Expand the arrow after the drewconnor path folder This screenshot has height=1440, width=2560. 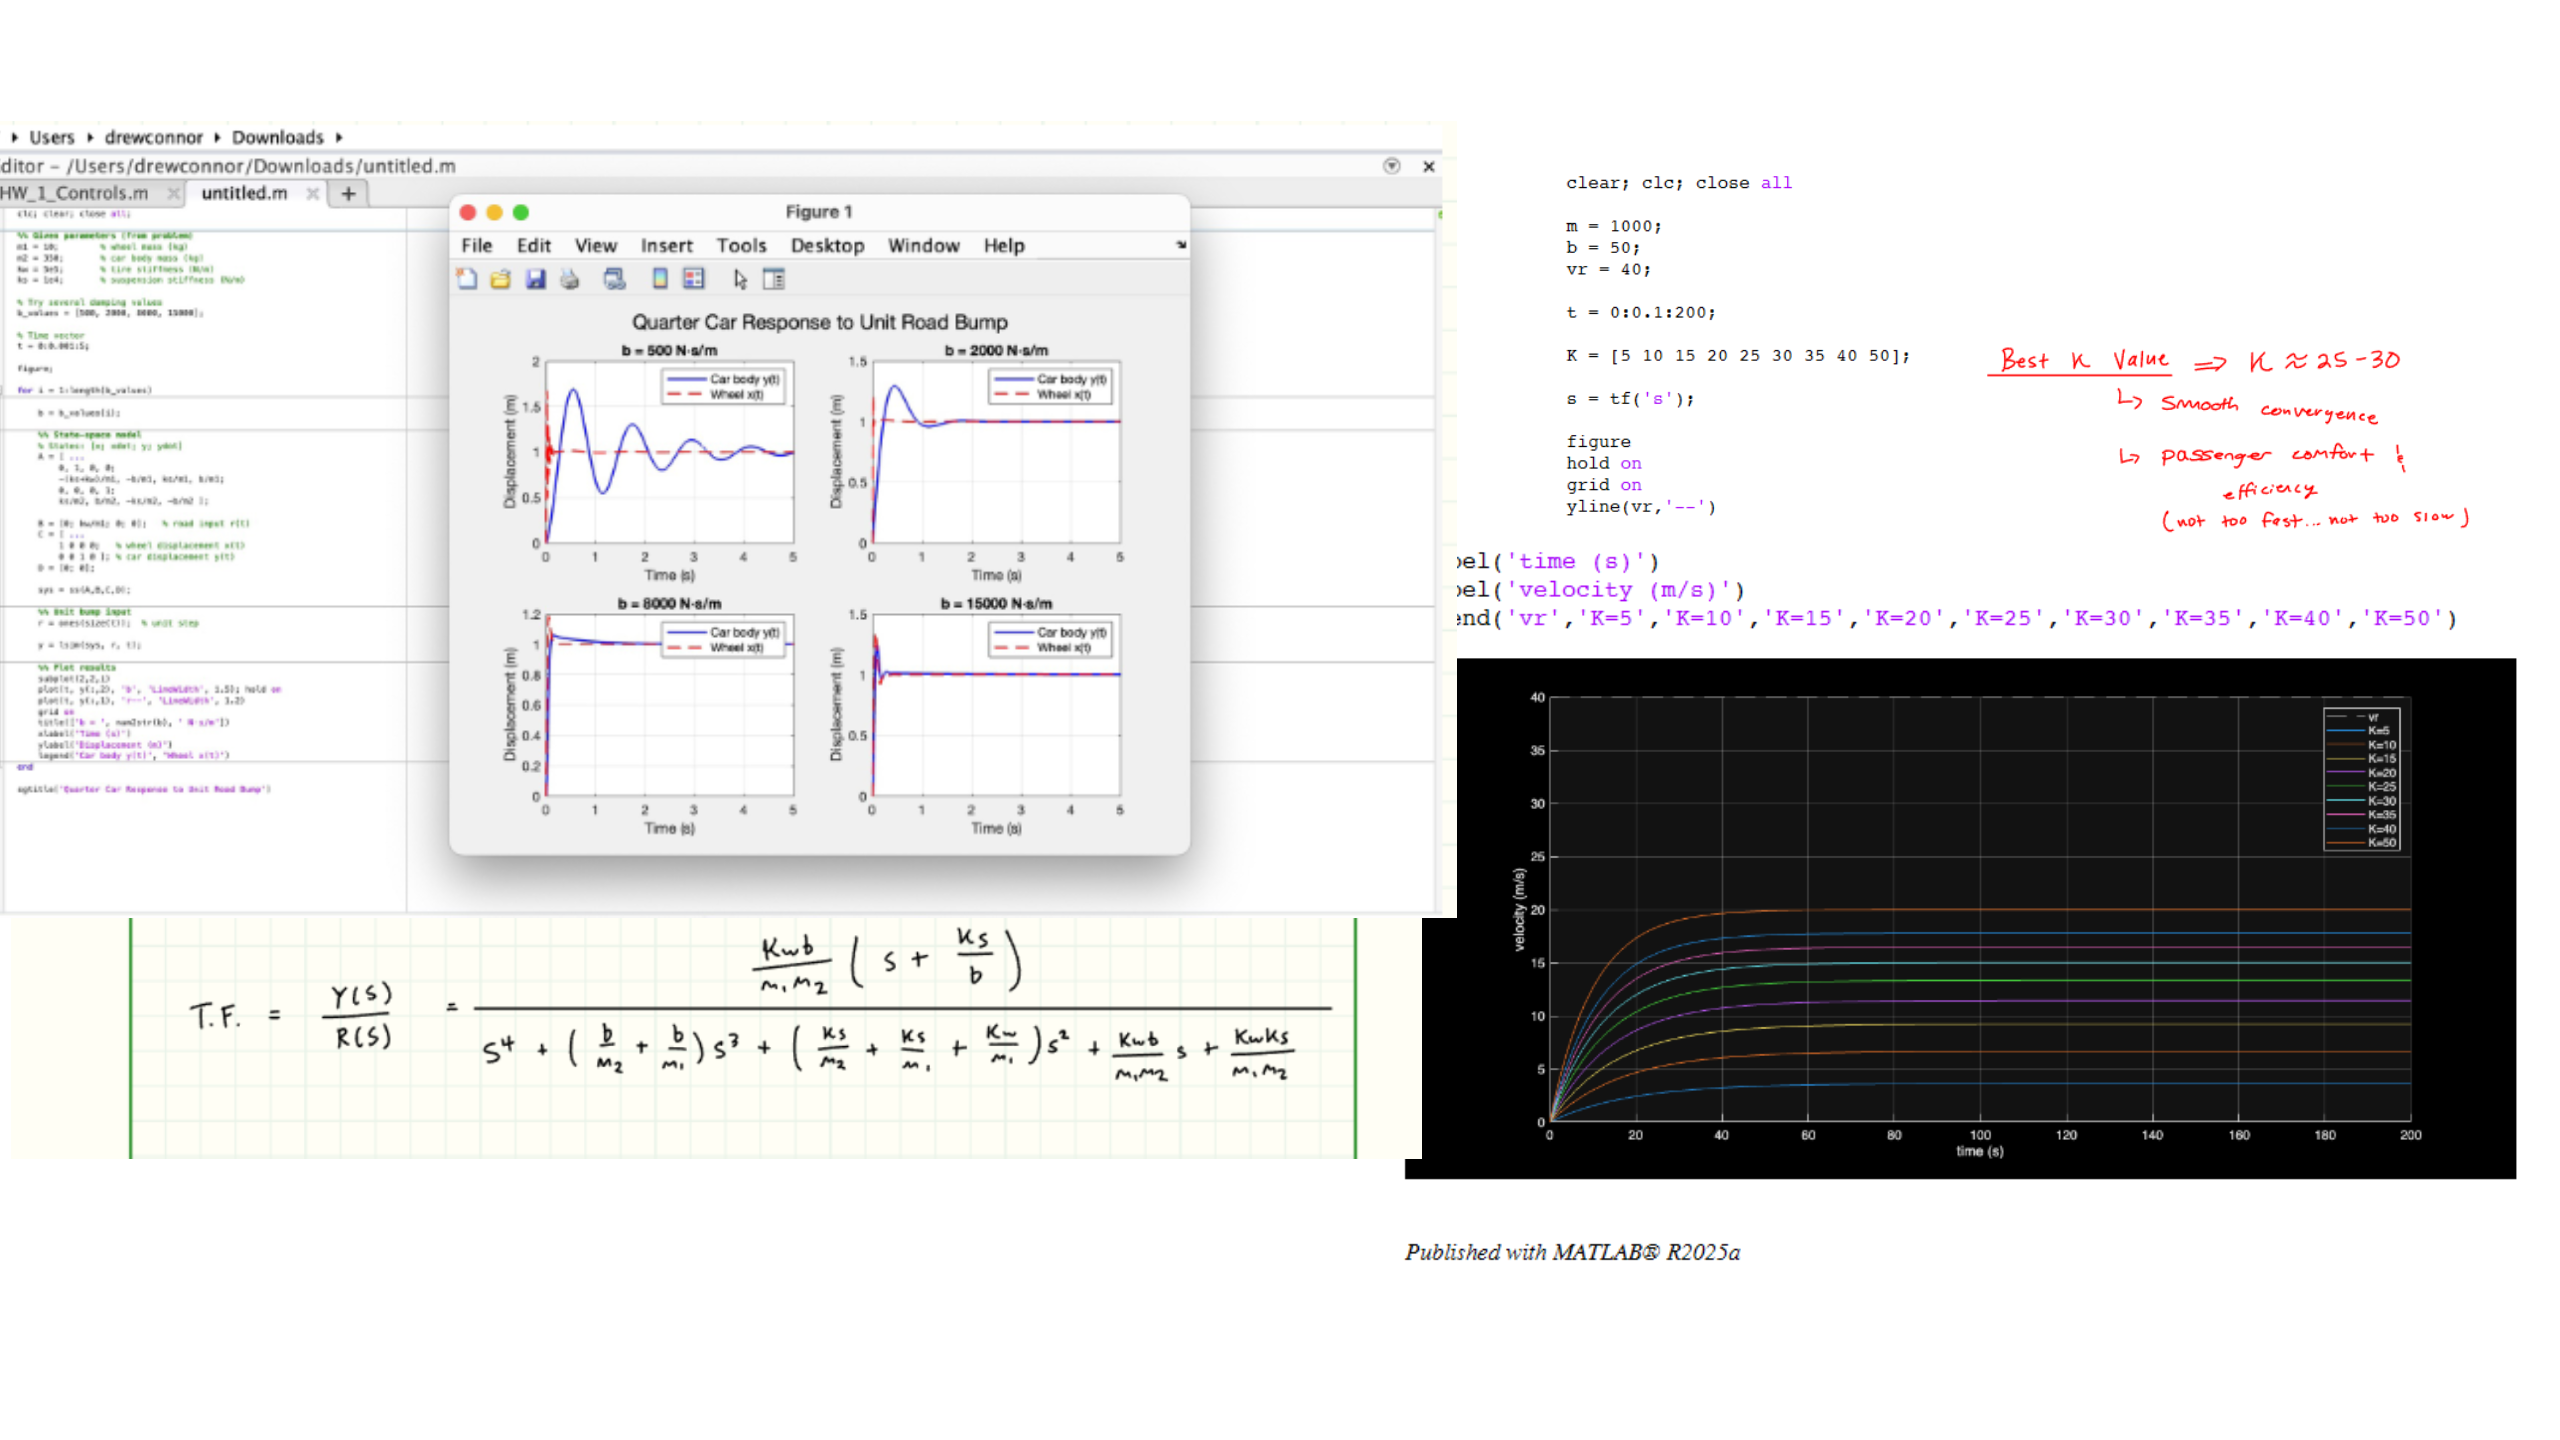(x=217, y=137)
